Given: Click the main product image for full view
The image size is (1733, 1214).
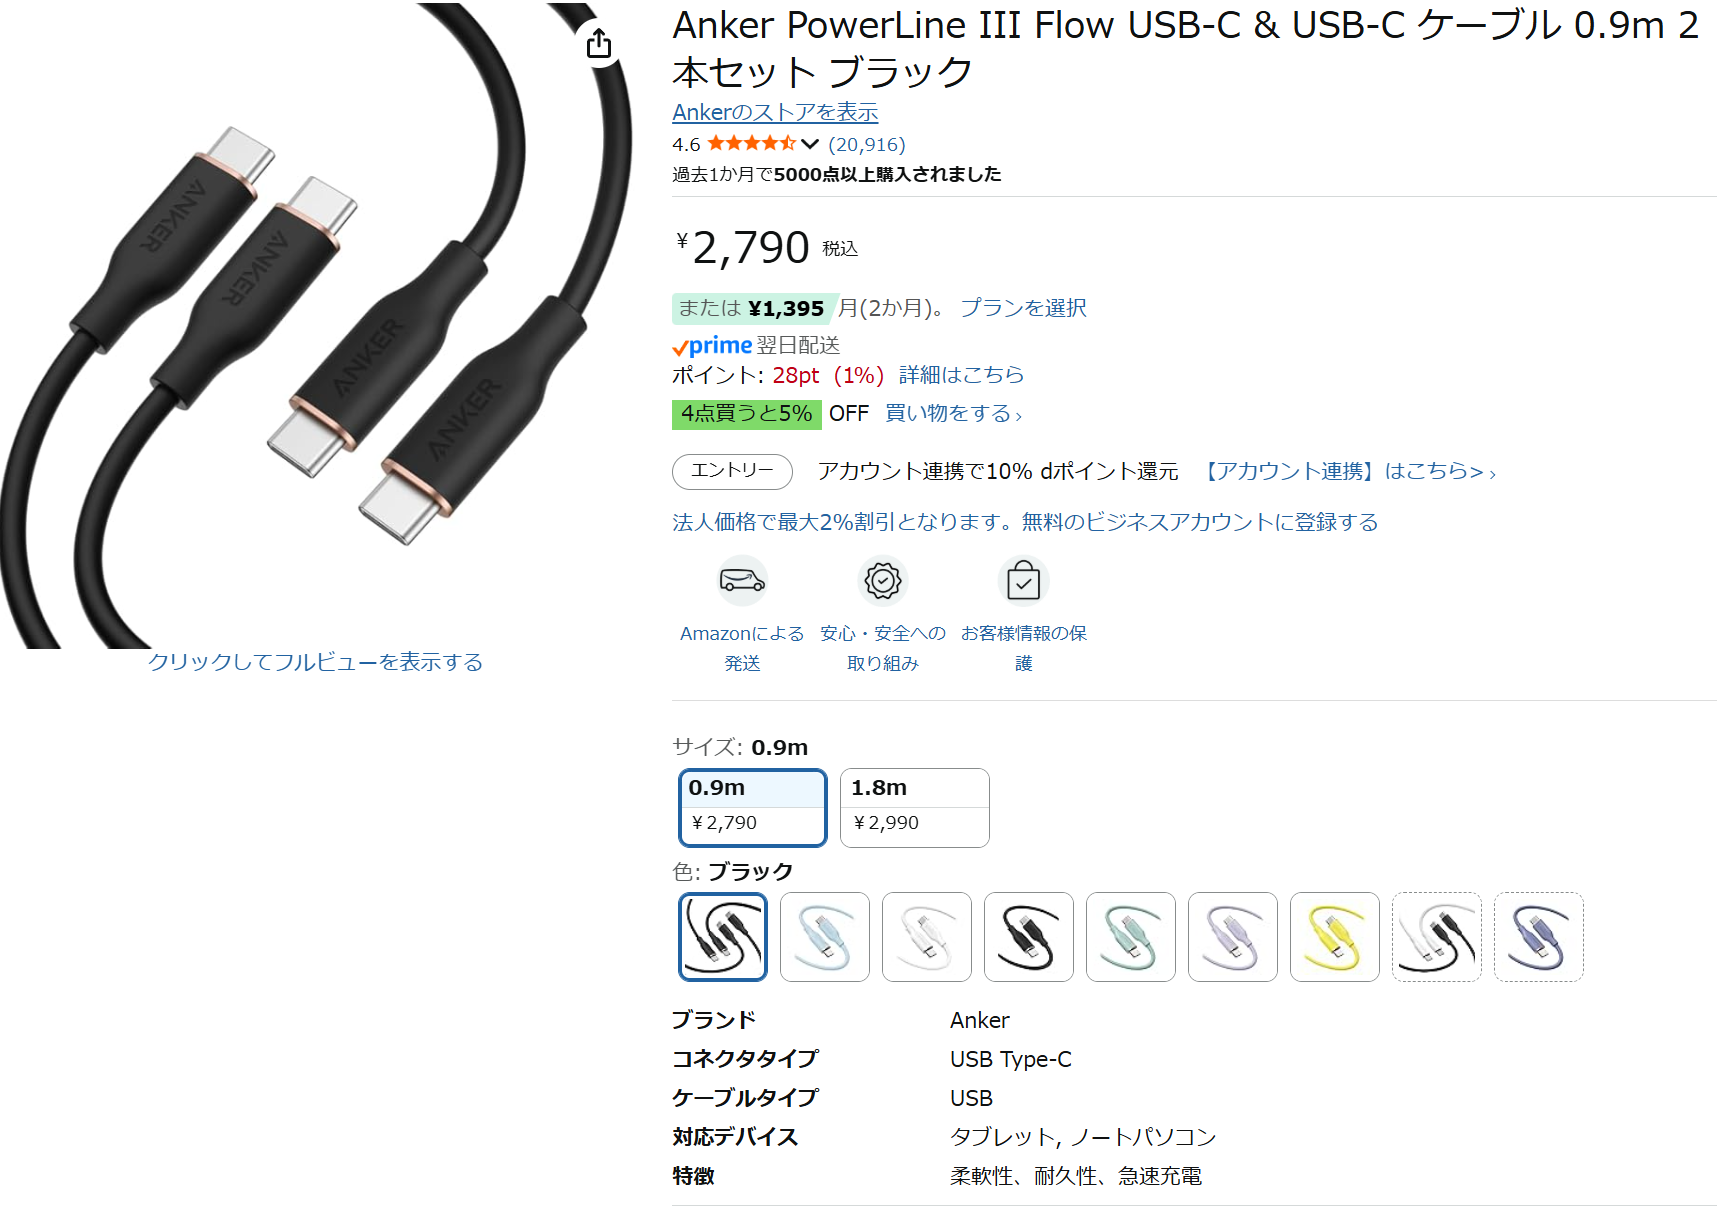Looking at the screenshot, I should point(316,326).
